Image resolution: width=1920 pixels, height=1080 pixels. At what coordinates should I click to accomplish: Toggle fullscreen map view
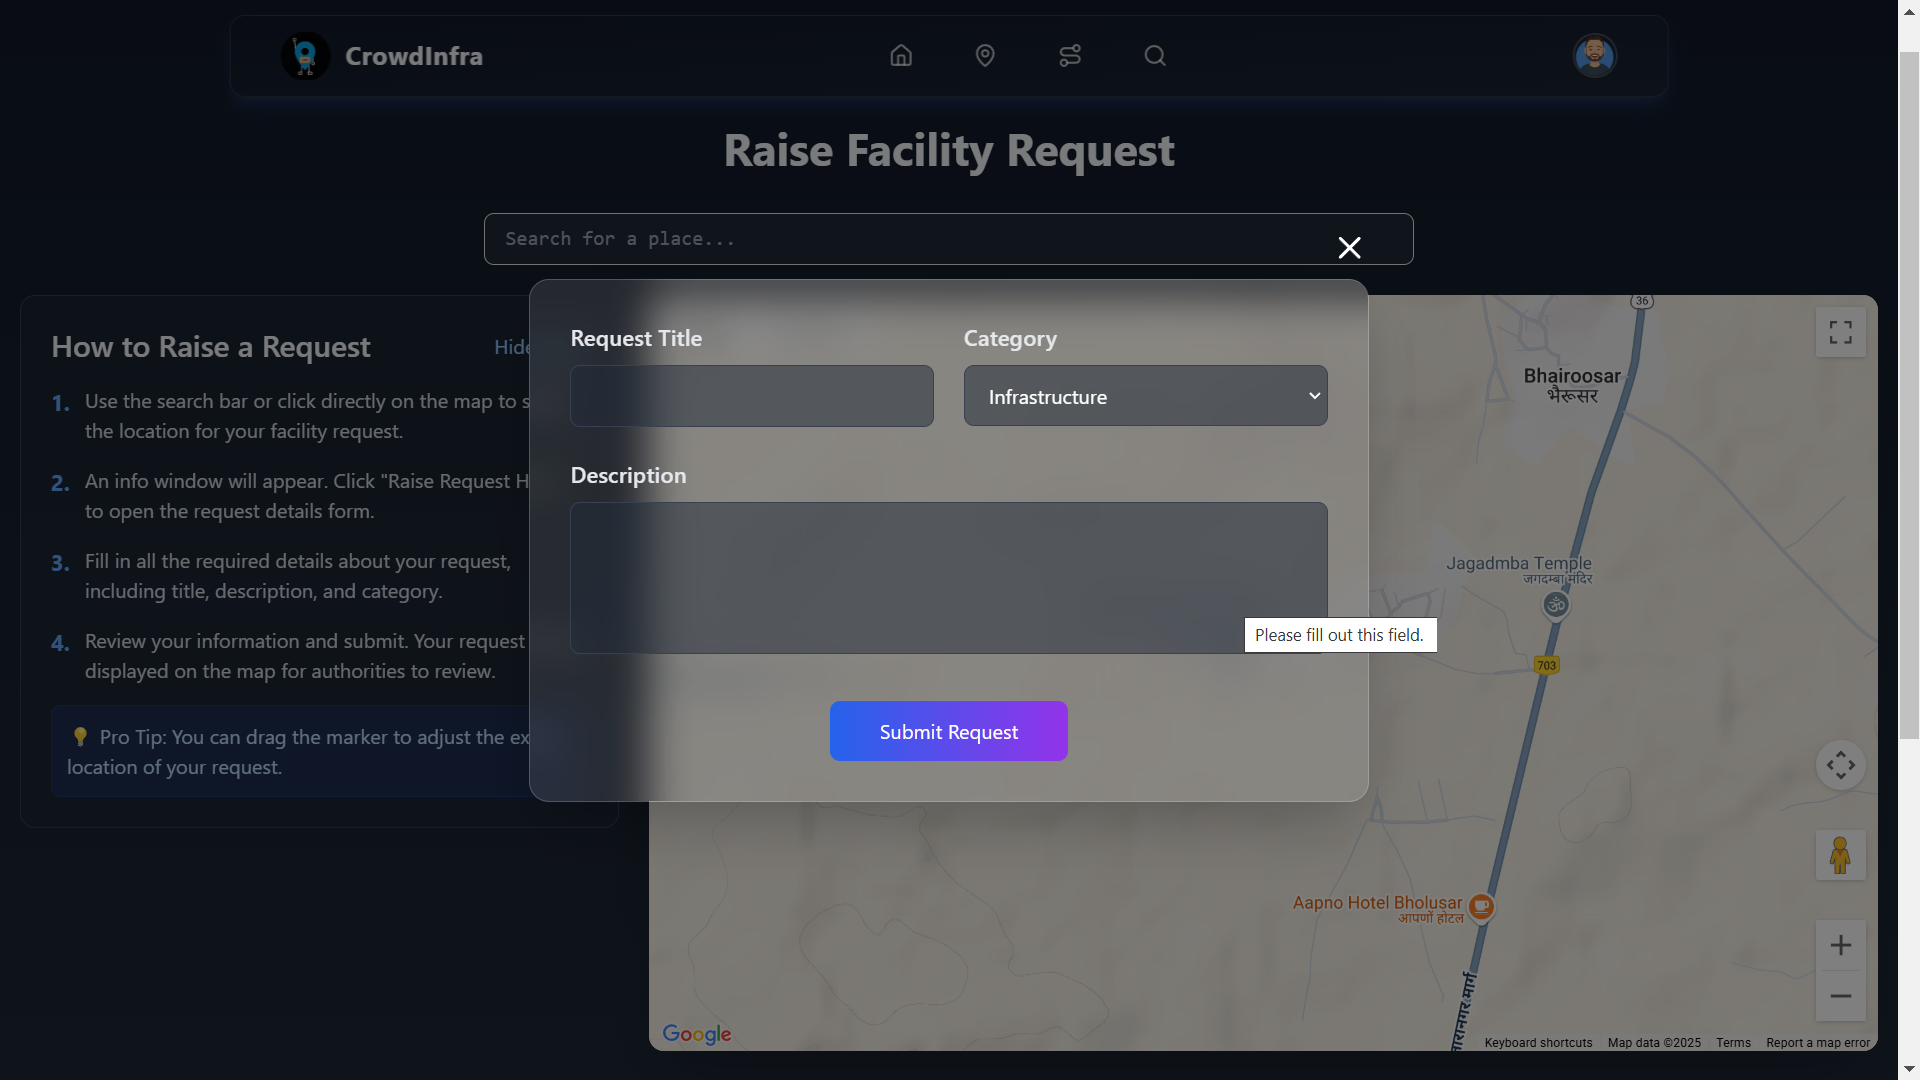coord(1840,332)
